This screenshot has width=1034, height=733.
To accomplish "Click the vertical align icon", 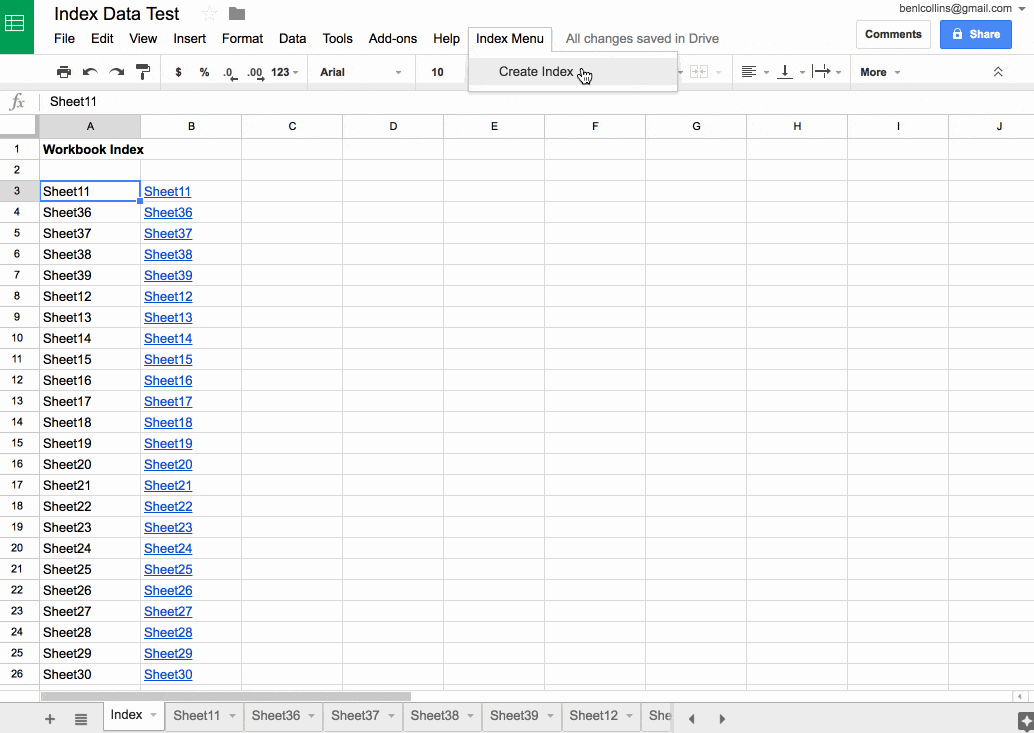I will (785, 72).
